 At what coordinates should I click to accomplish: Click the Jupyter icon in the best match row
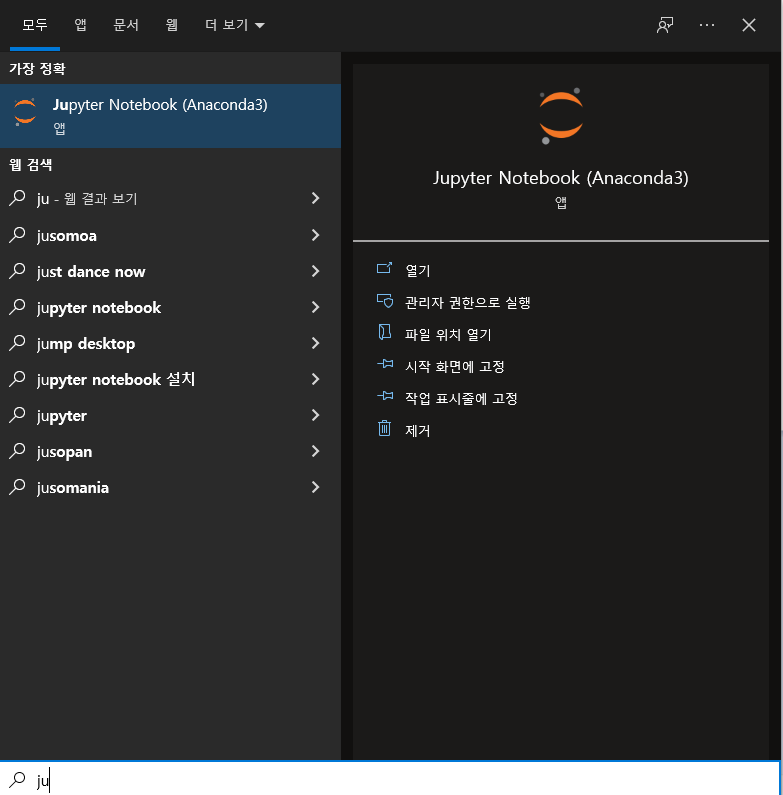point(25,112)
